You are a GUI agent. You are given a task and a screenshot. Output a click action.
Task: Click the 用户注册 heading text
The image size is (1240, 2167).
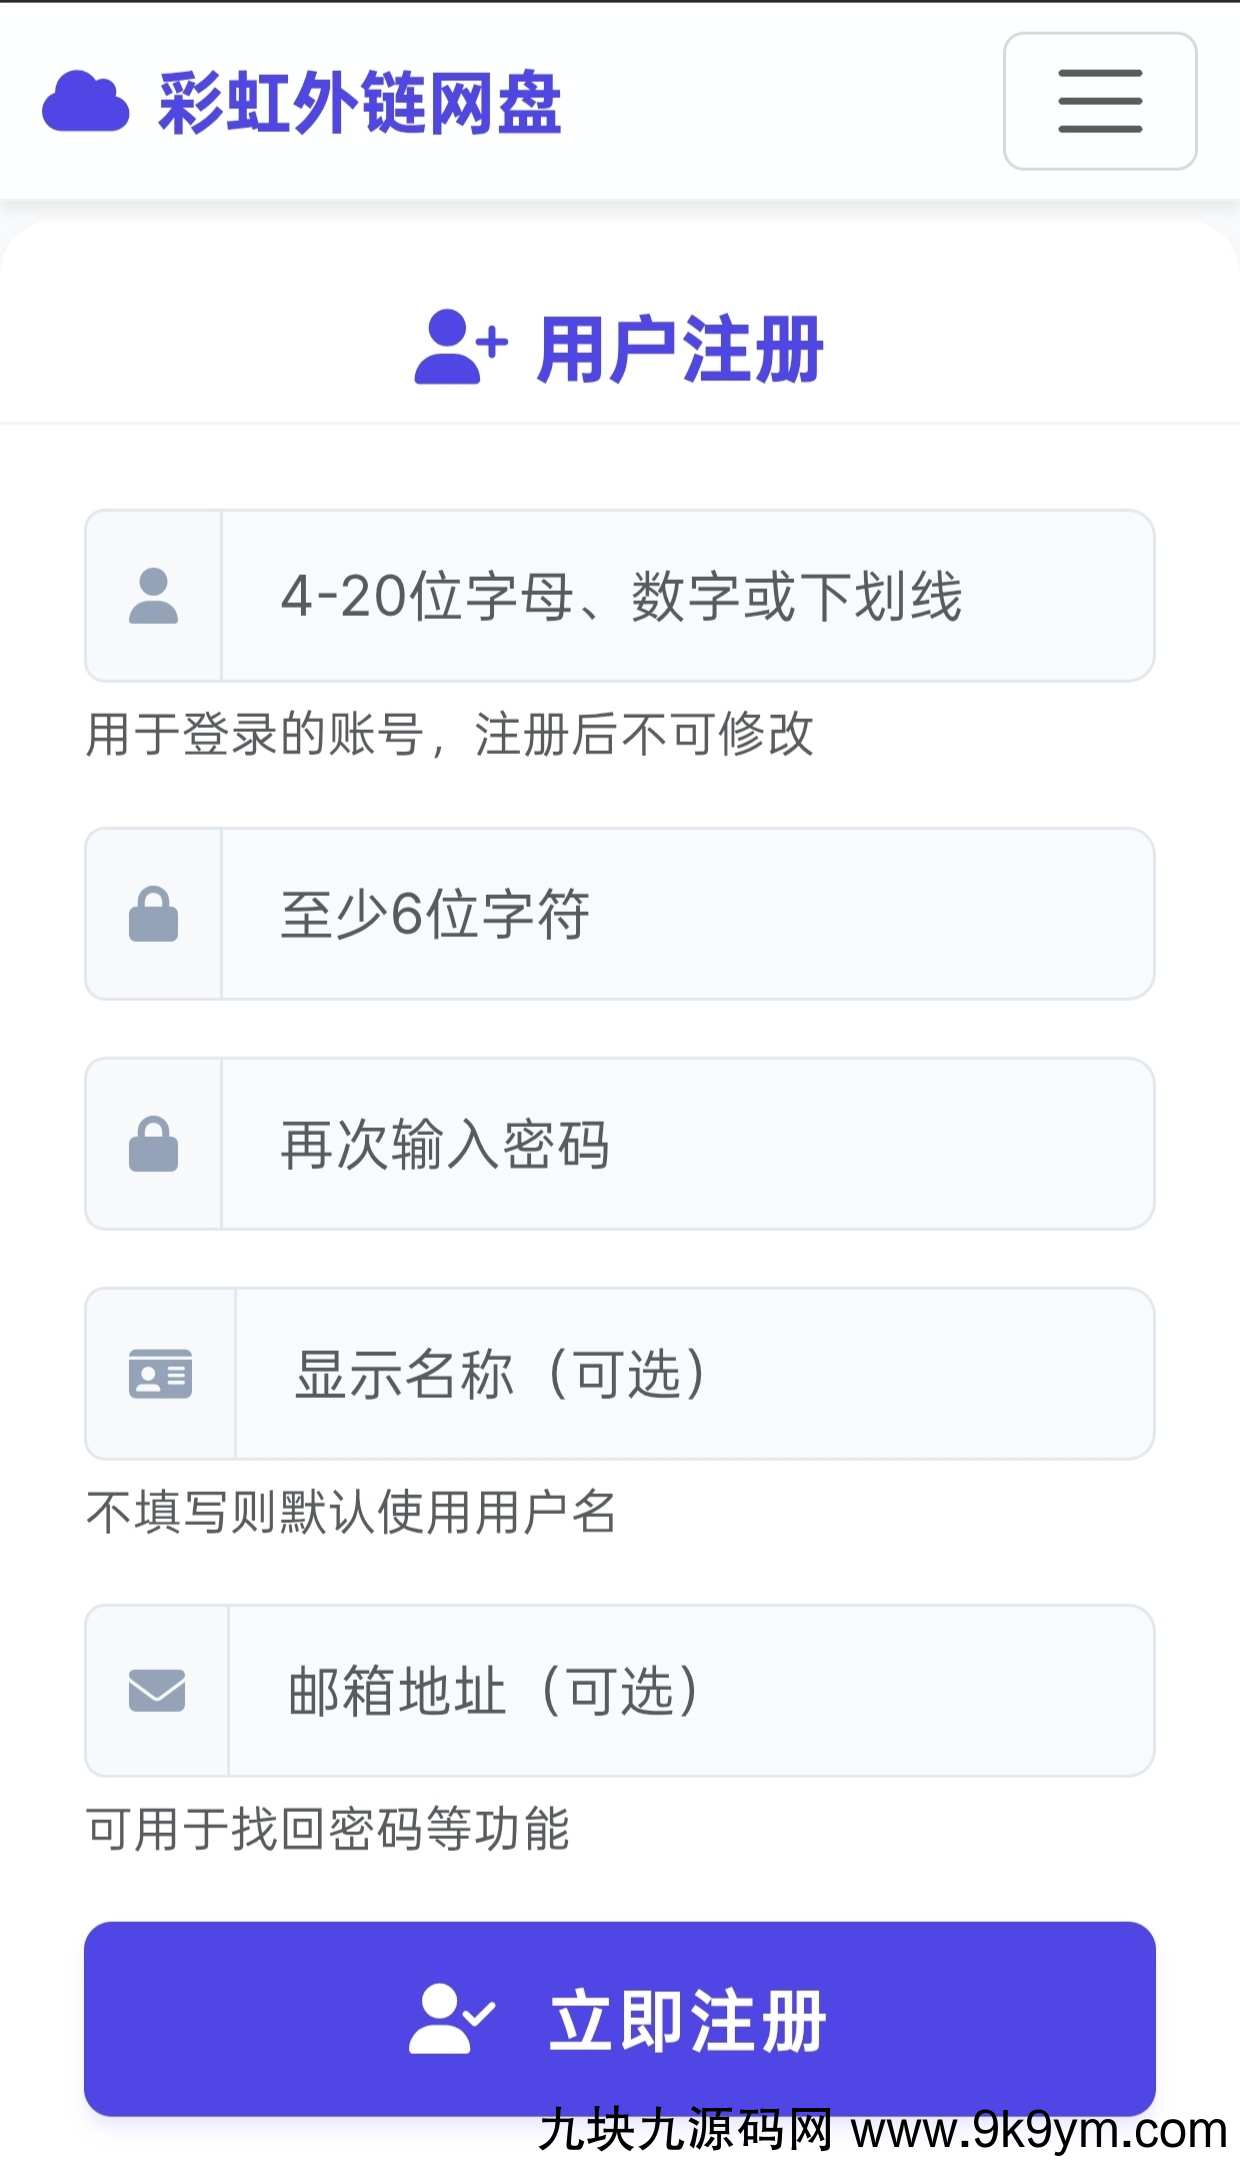click(x=680, y=349)
